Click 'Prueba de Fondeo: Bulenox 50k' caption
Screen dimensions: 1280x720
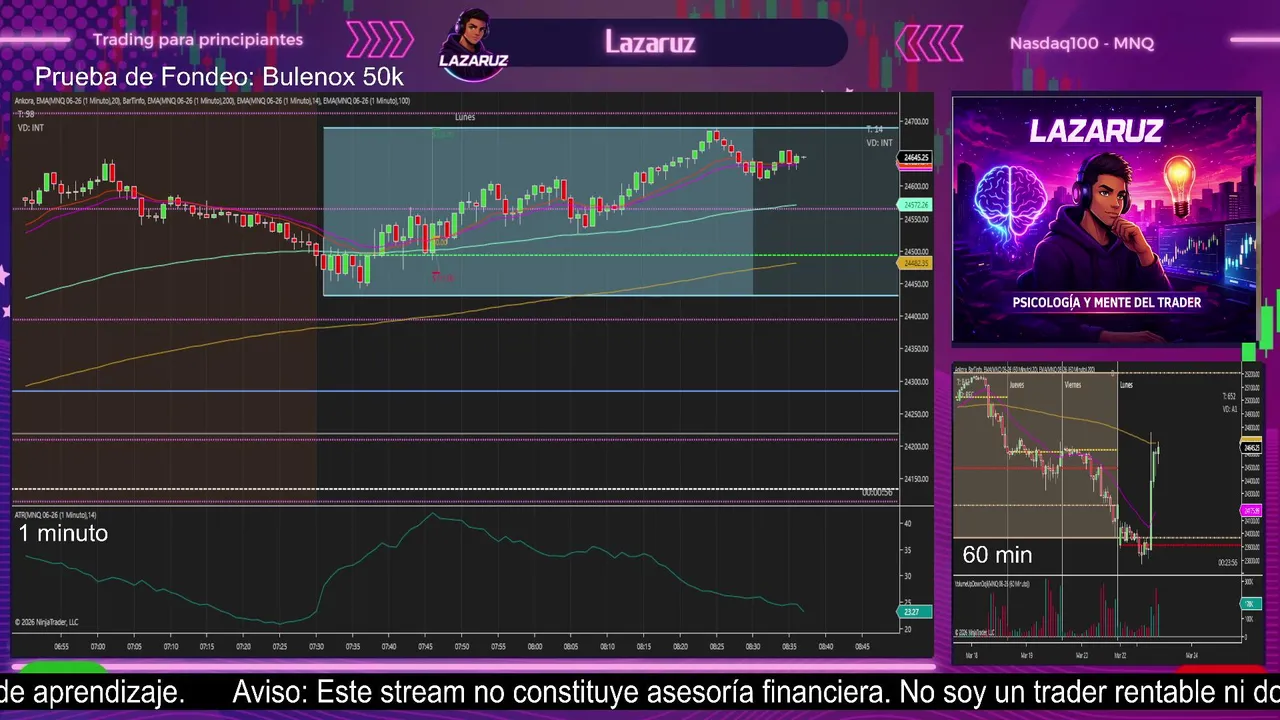point(219,77)
